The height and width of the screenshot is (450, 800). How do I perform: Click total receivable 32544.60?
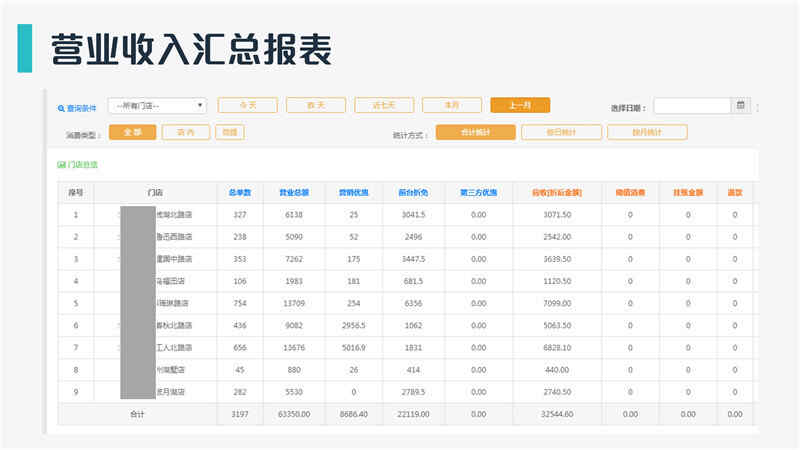pos(557,414)
